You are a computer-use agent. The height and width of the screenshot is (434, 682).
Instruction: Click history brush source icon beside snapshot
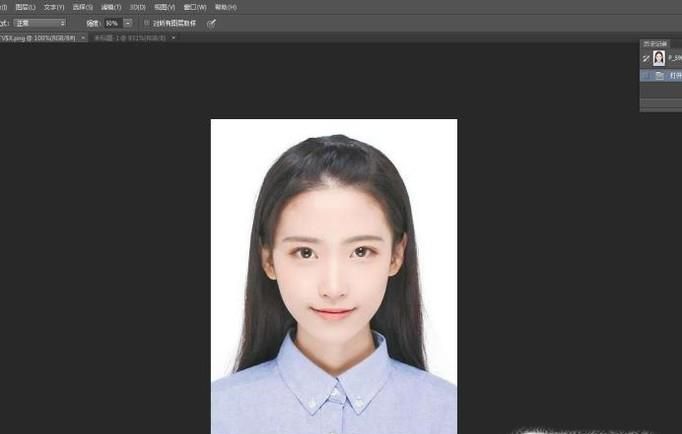[x=646, y=58]
